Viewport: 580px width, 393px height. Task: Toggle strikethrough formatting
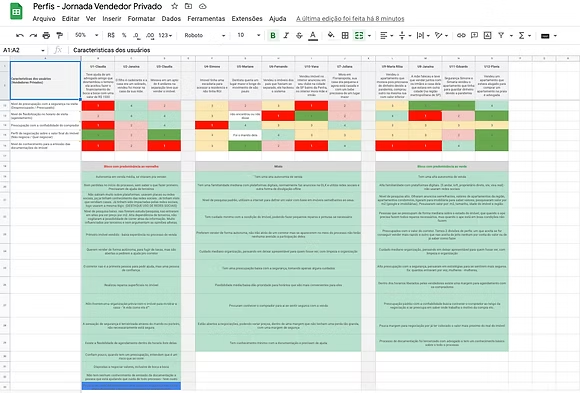(299, 36)
